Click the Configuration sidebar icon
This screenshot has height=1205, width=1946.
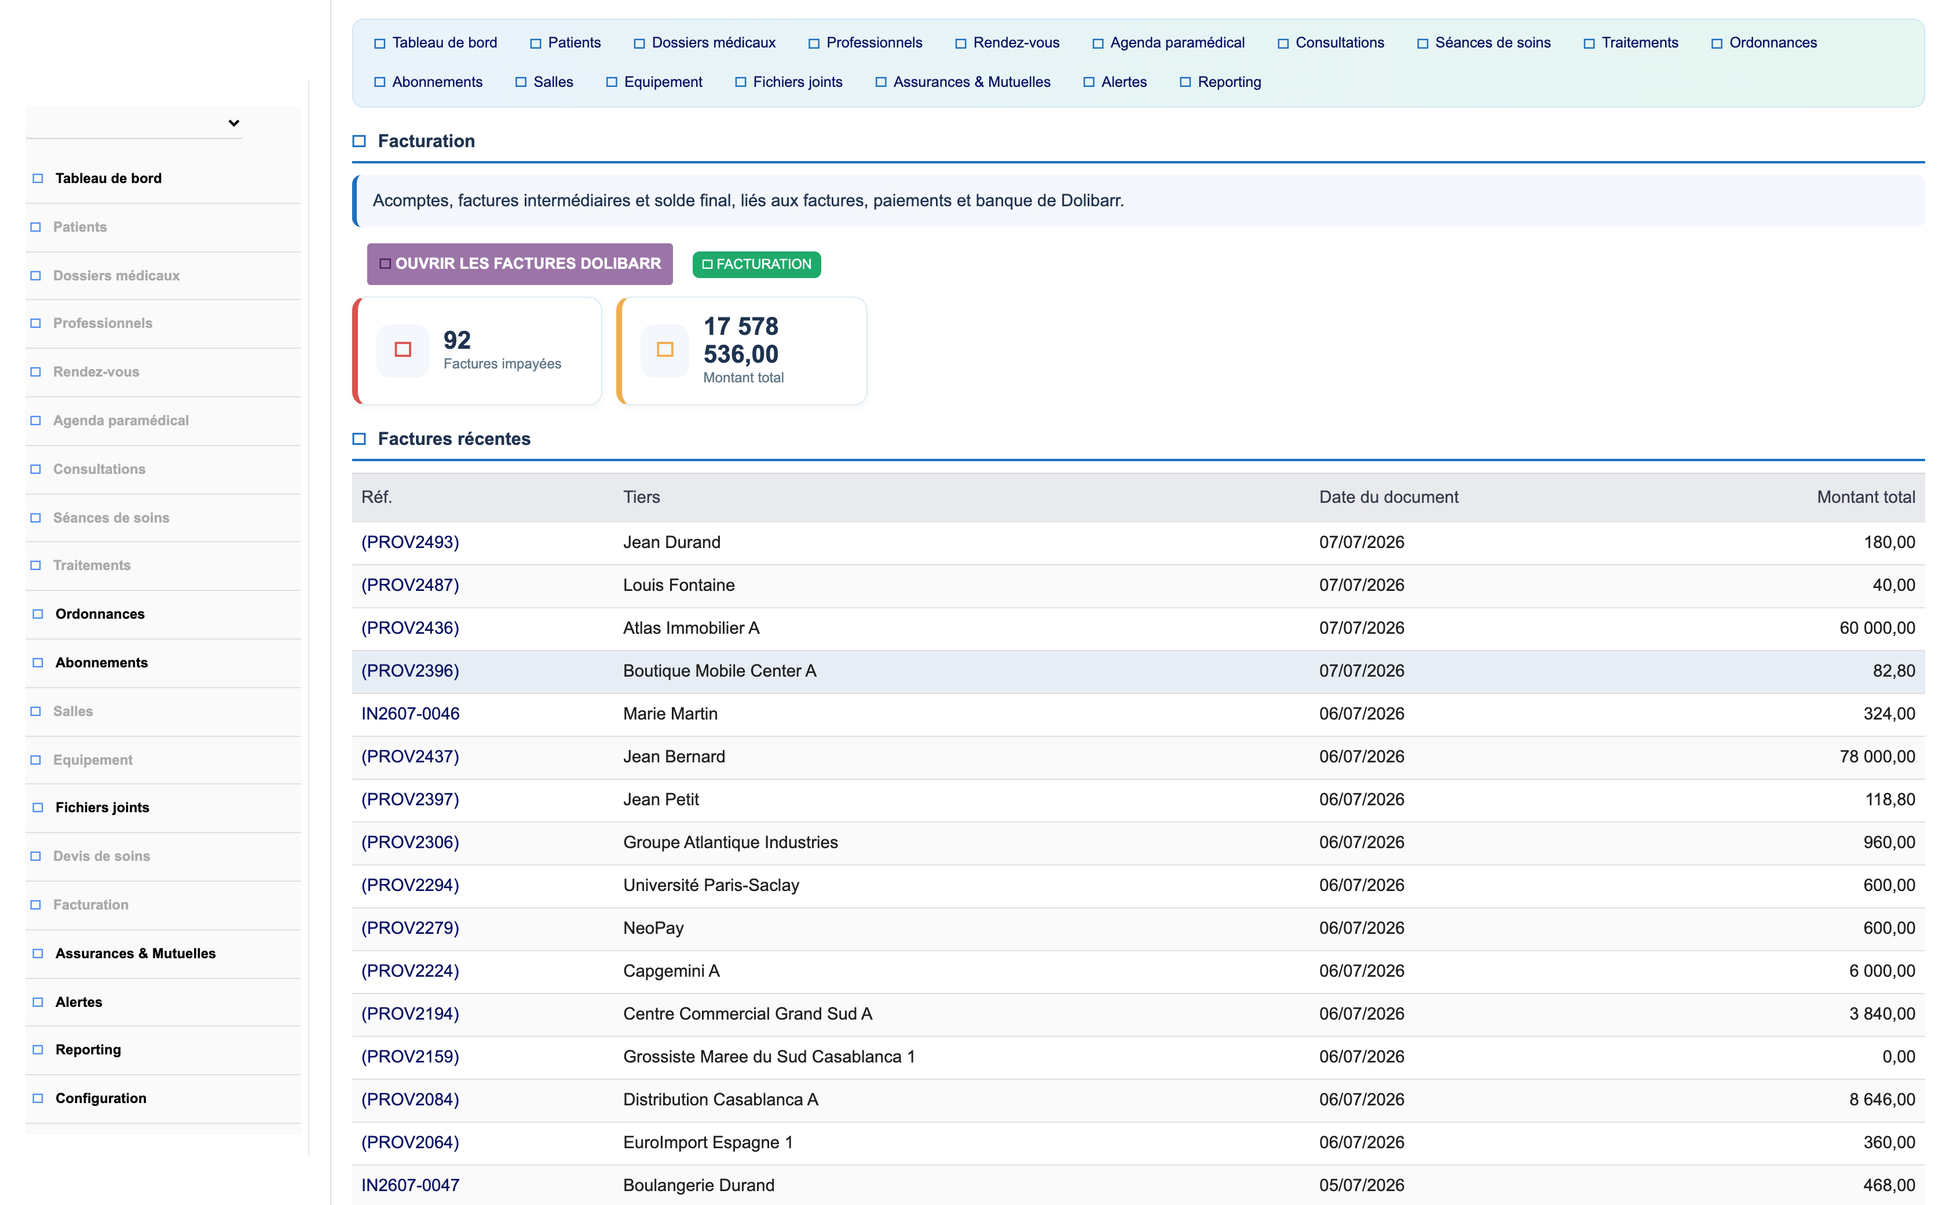click(x=38, y=1099)
